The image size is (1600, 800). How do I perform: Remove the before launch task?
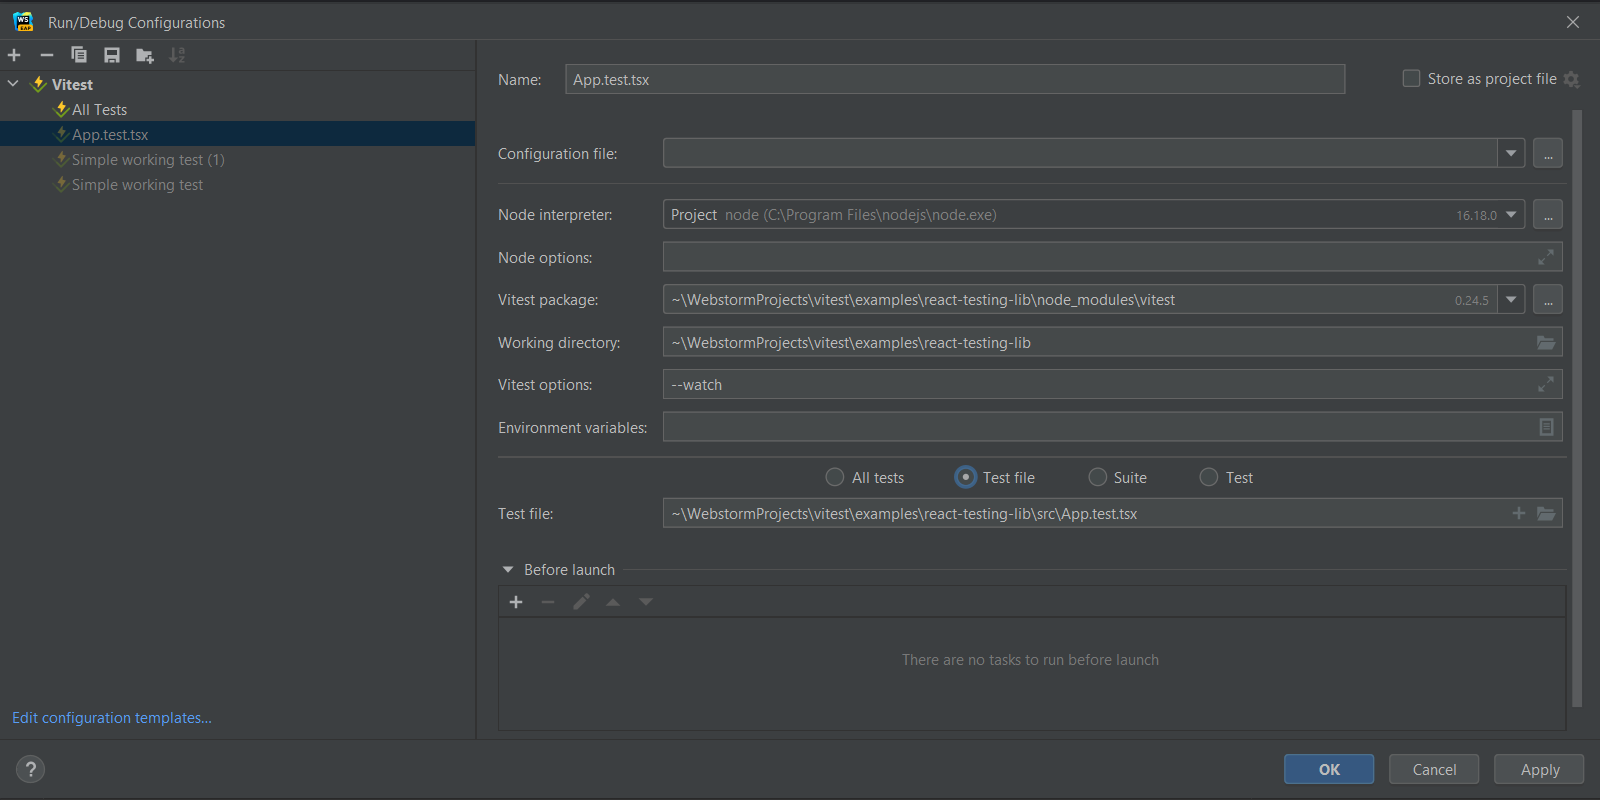548,602
